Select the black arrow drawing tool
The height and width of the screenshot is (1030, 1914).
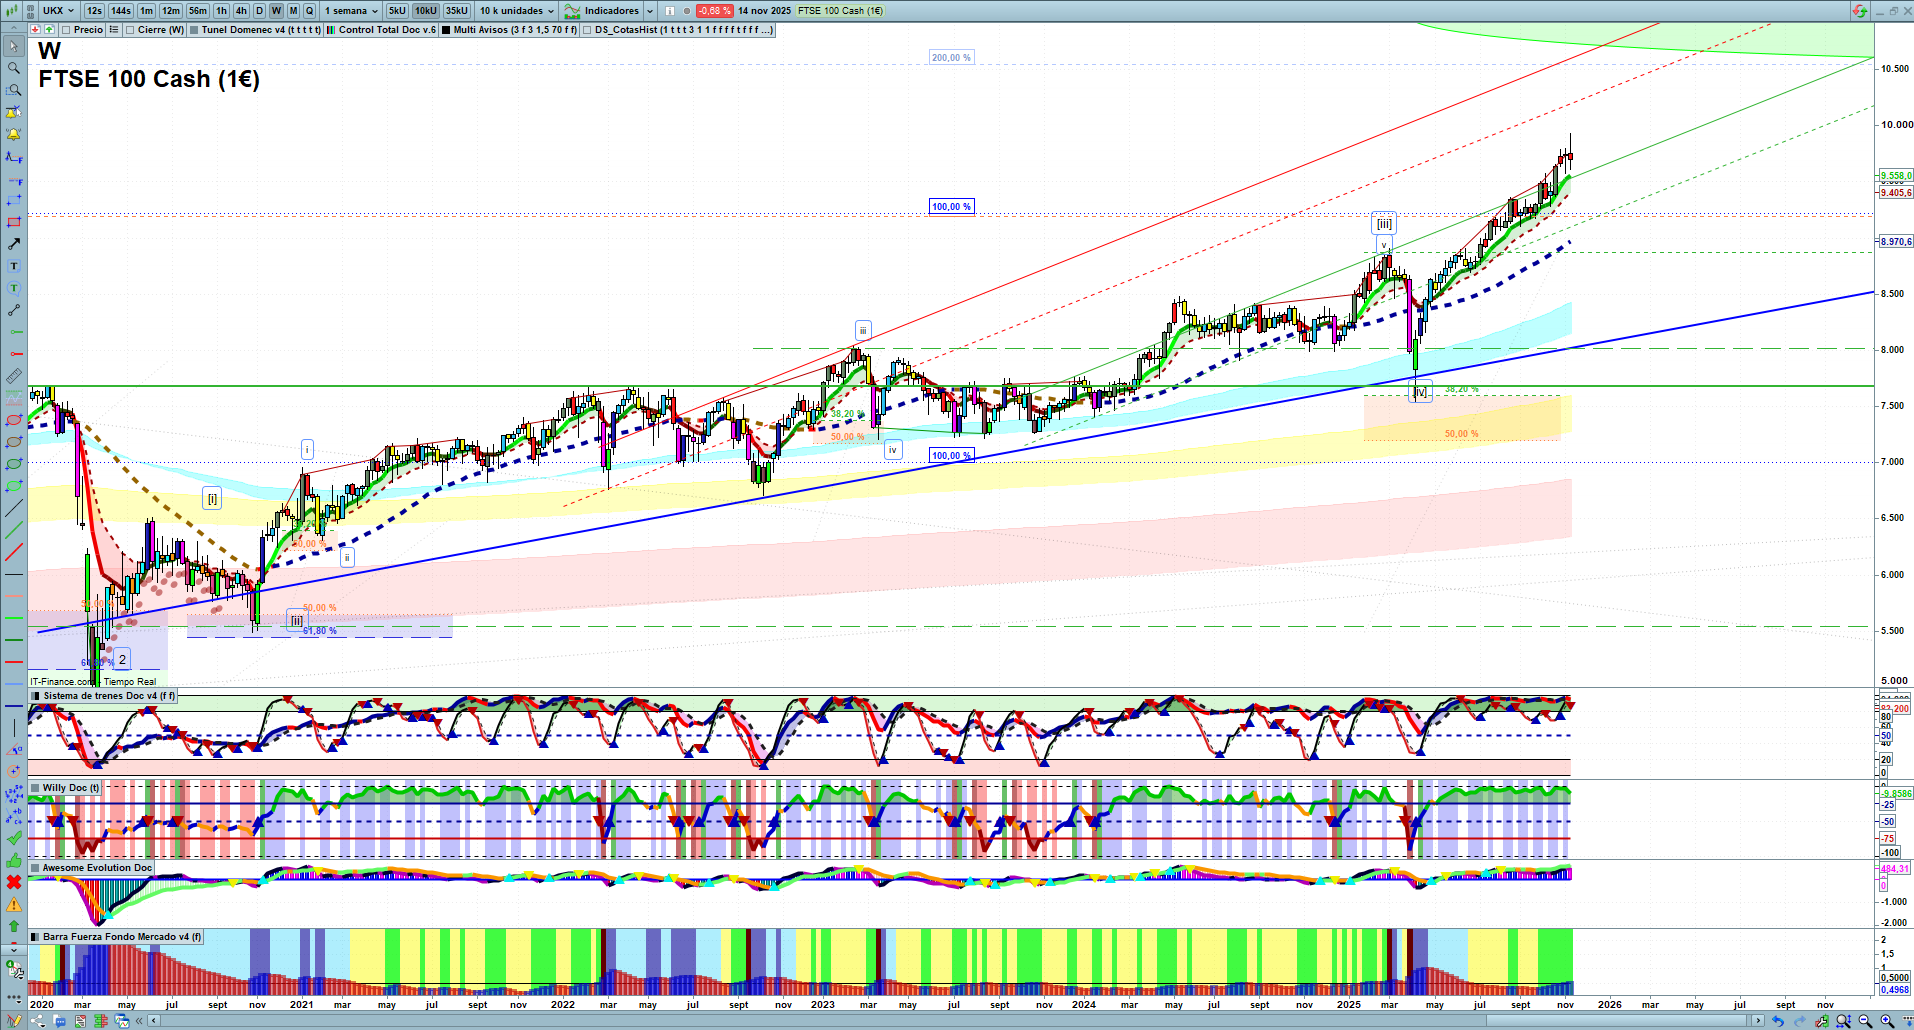(x=14, y=244)
